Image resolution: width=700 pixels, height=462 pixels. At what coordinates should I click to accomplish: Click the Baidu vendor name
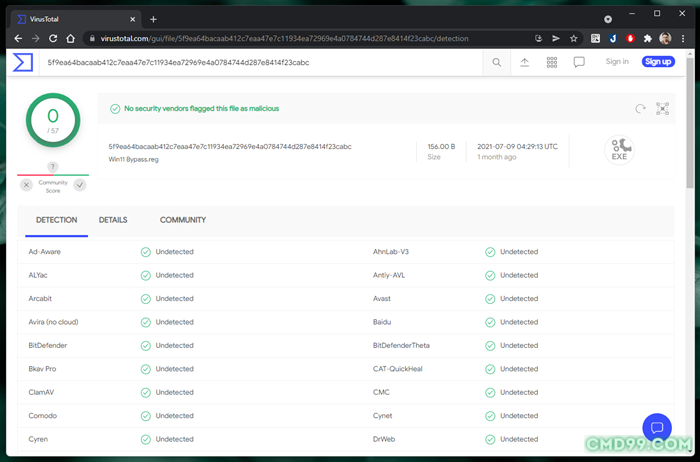pyautogui.click(x=382, y=322)
